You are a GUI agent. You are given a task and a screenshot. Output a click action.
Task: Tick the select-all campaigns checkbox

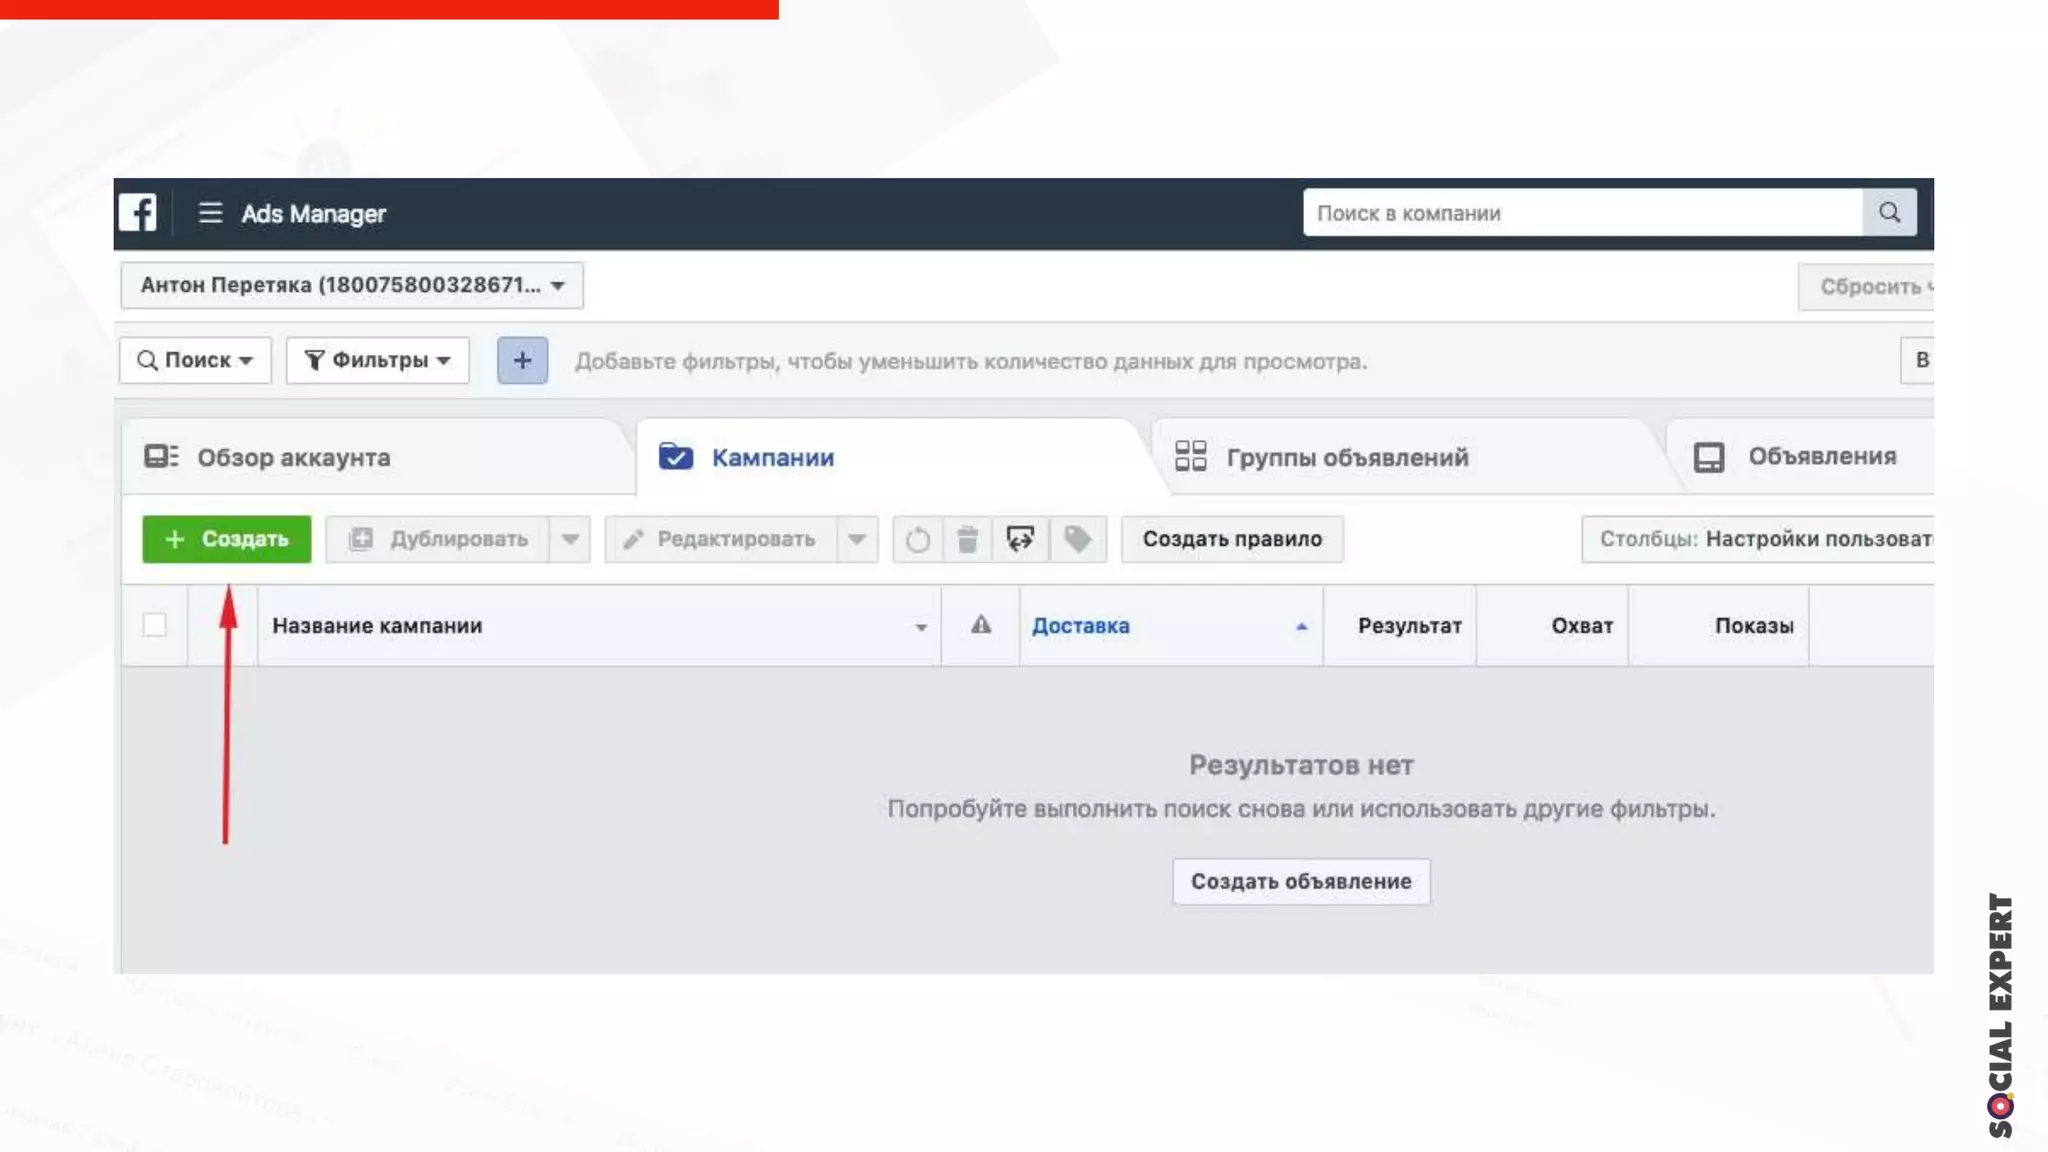(154, 625)
